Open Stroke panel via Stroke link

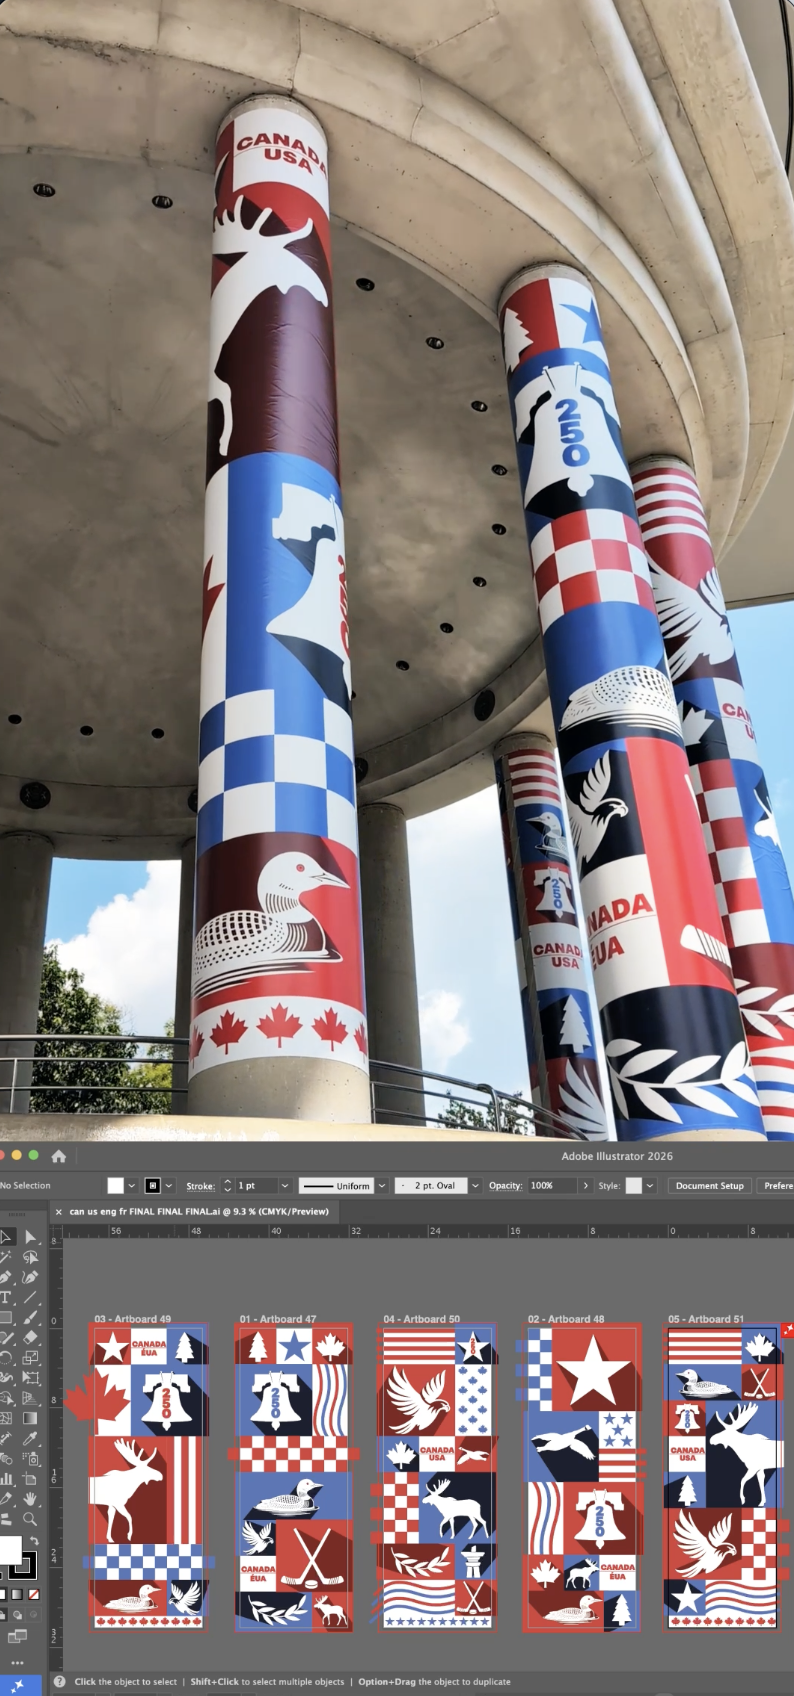tap(200, 1186)
